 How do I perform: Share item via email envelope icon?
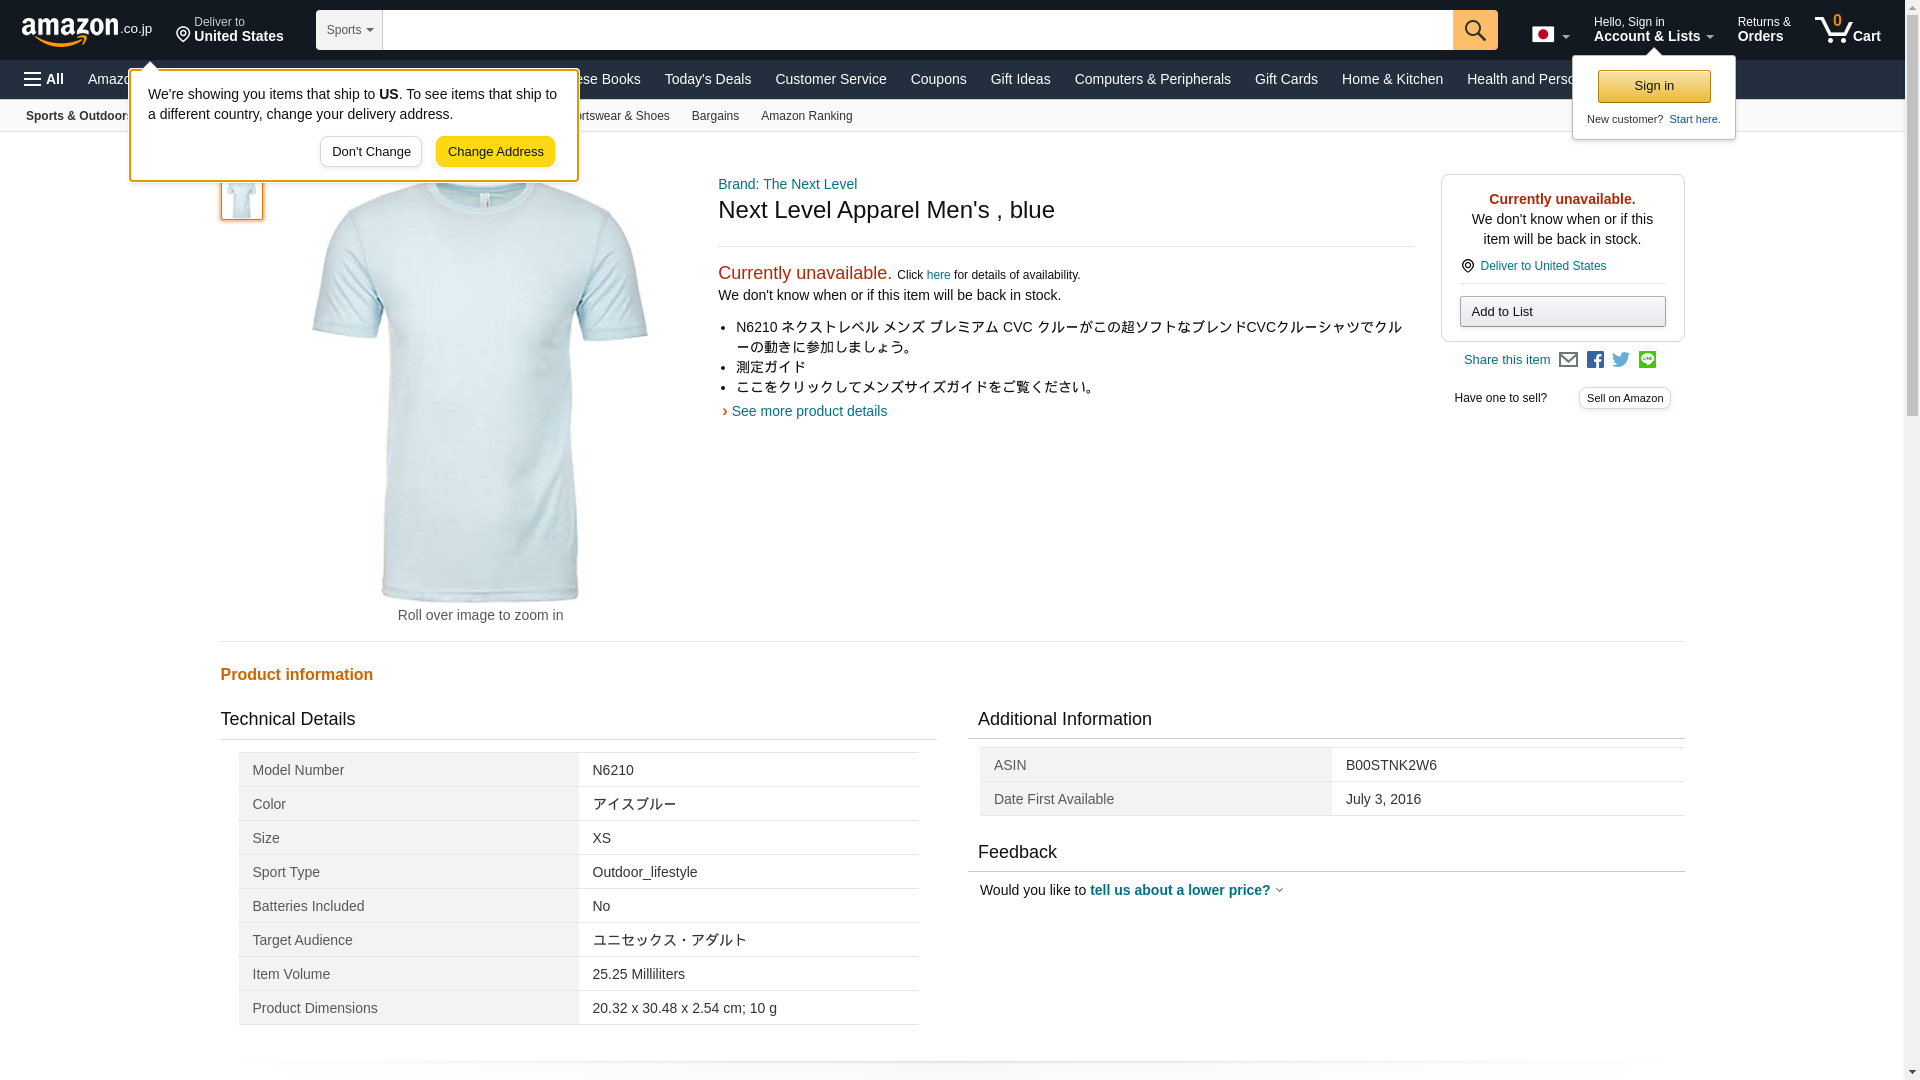click(1568, 360)
